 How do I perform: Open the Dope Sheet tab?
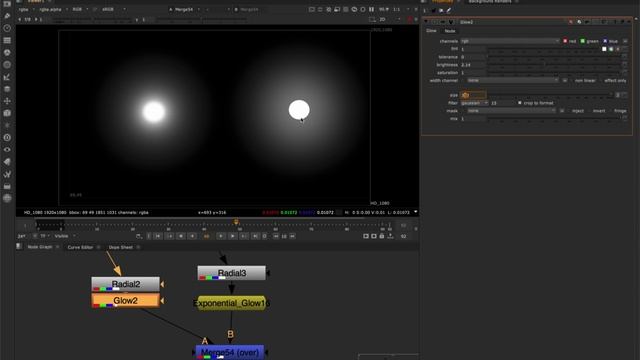(120, 247)
